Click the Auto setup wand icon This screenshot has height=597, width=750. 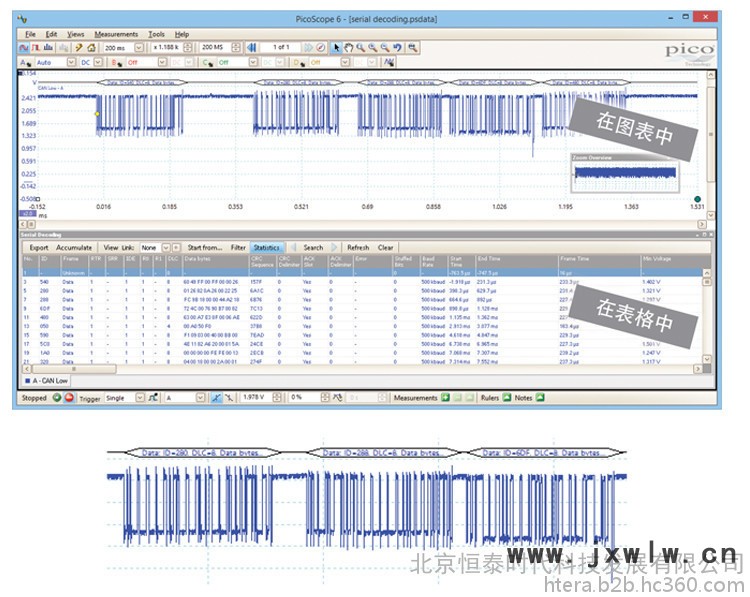click(x=79, y=47)
